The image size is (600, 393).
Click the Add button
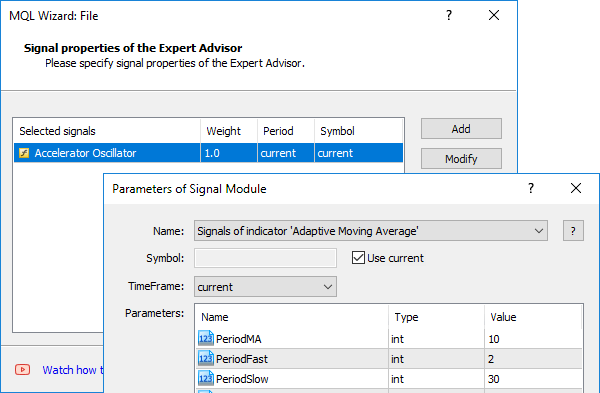tap(461, 129)
